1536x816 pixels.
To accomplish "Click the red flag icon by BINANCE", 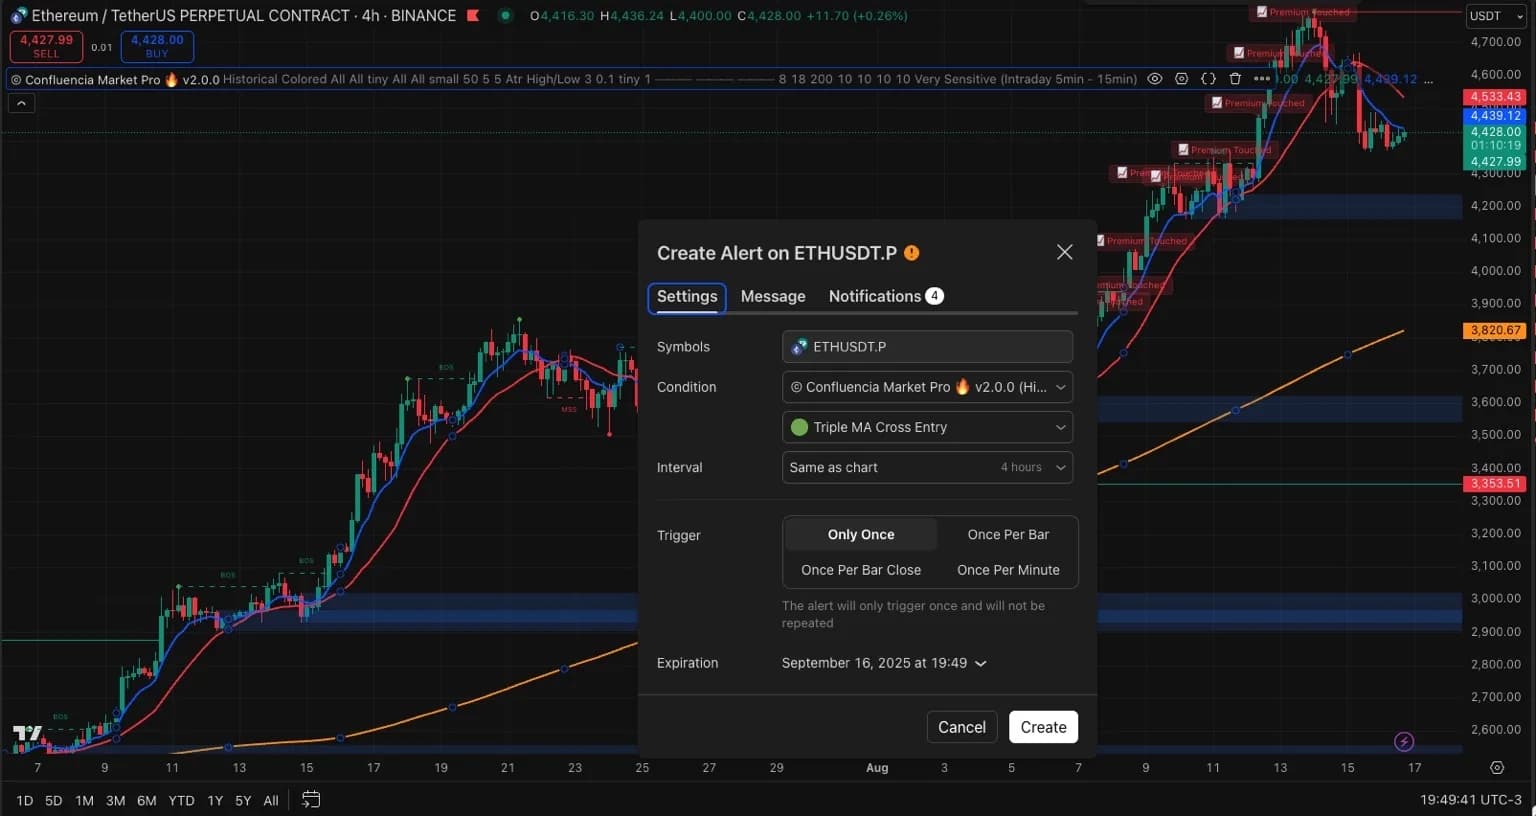I will pos(473,16).
